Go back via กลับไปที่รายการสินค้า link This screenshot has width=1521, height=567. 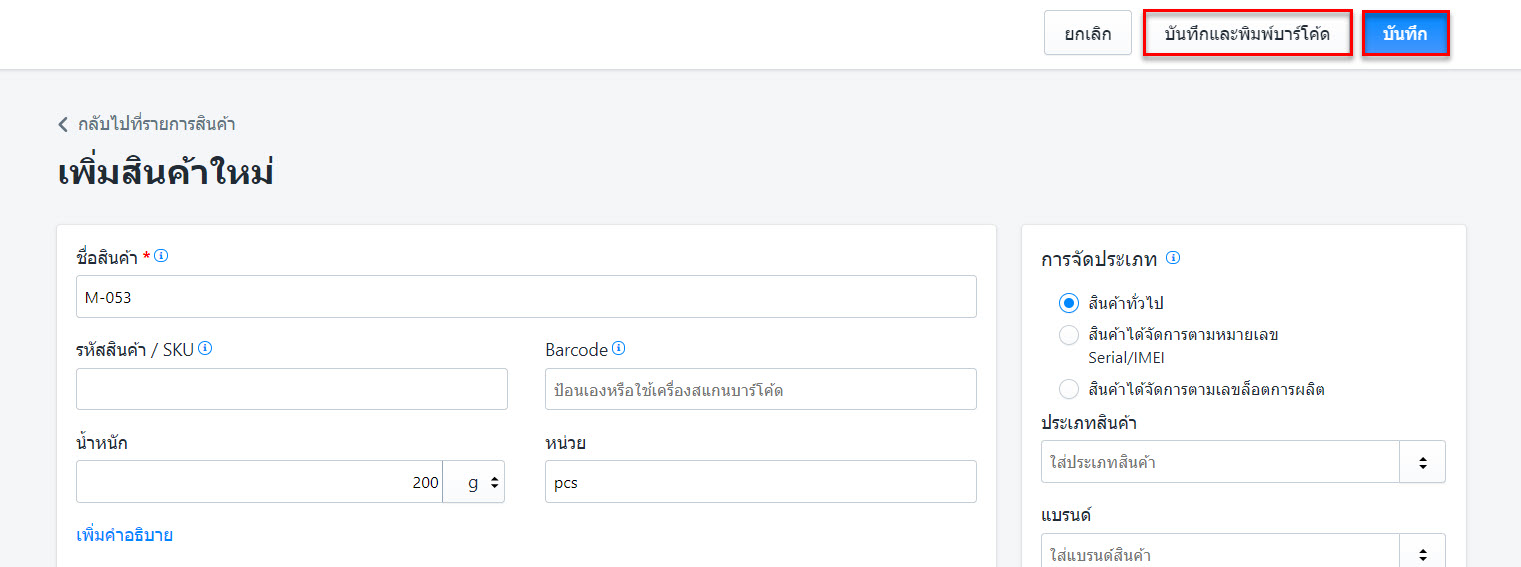[156, 125]
